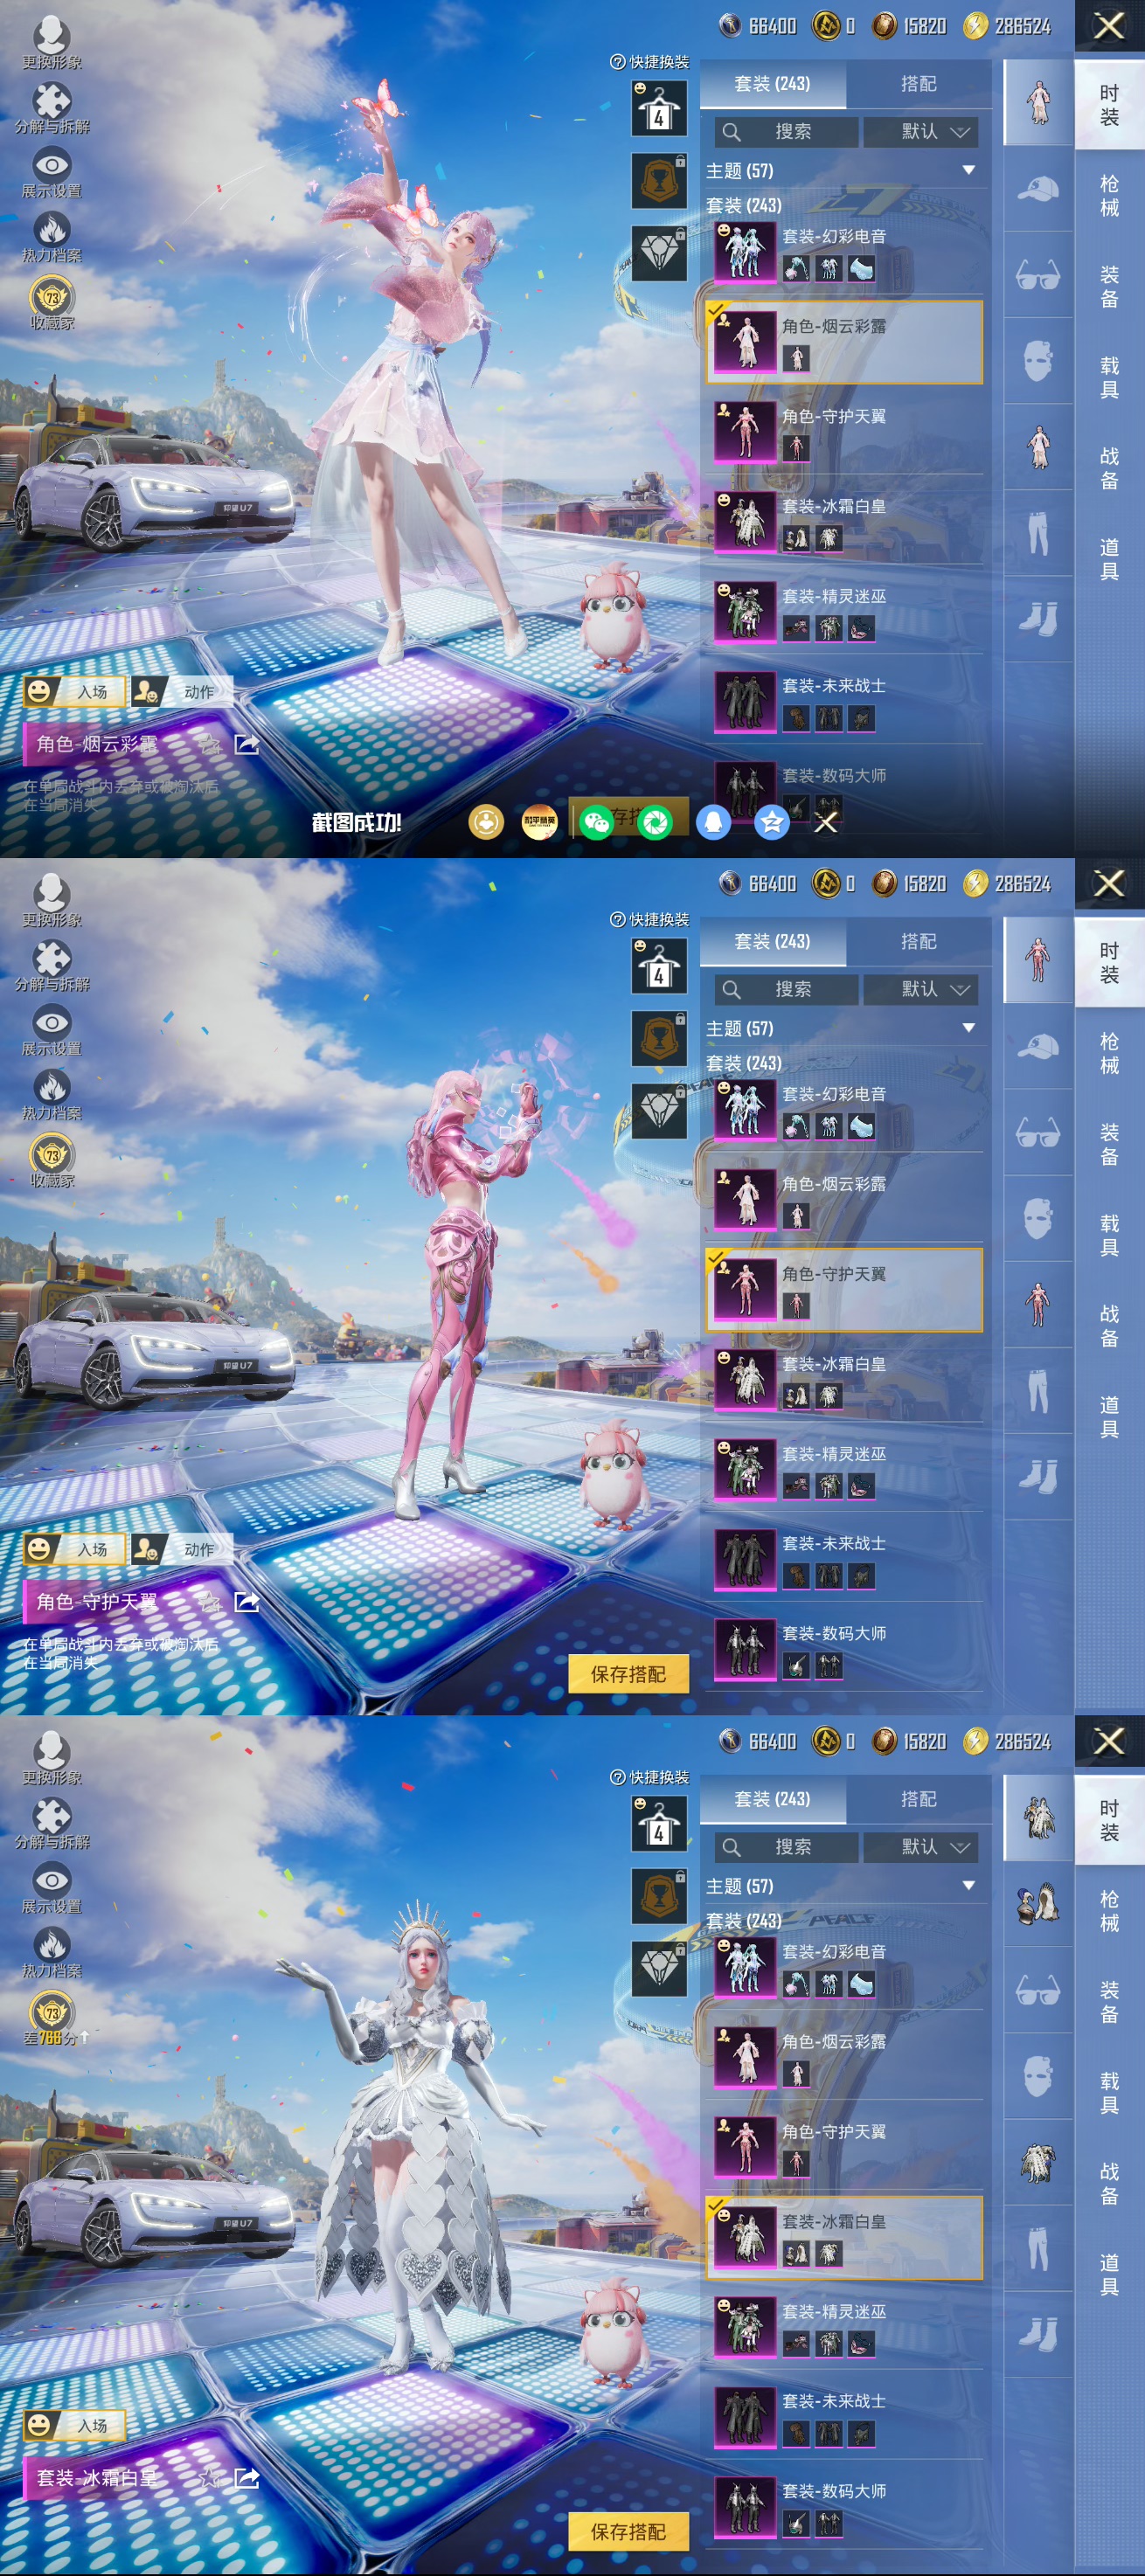This screenshot has width=1145, height=2576.
Task: Open 热力档案 flame icon in top screenshot
Action: pyautogui.click(x=52, y=237)
